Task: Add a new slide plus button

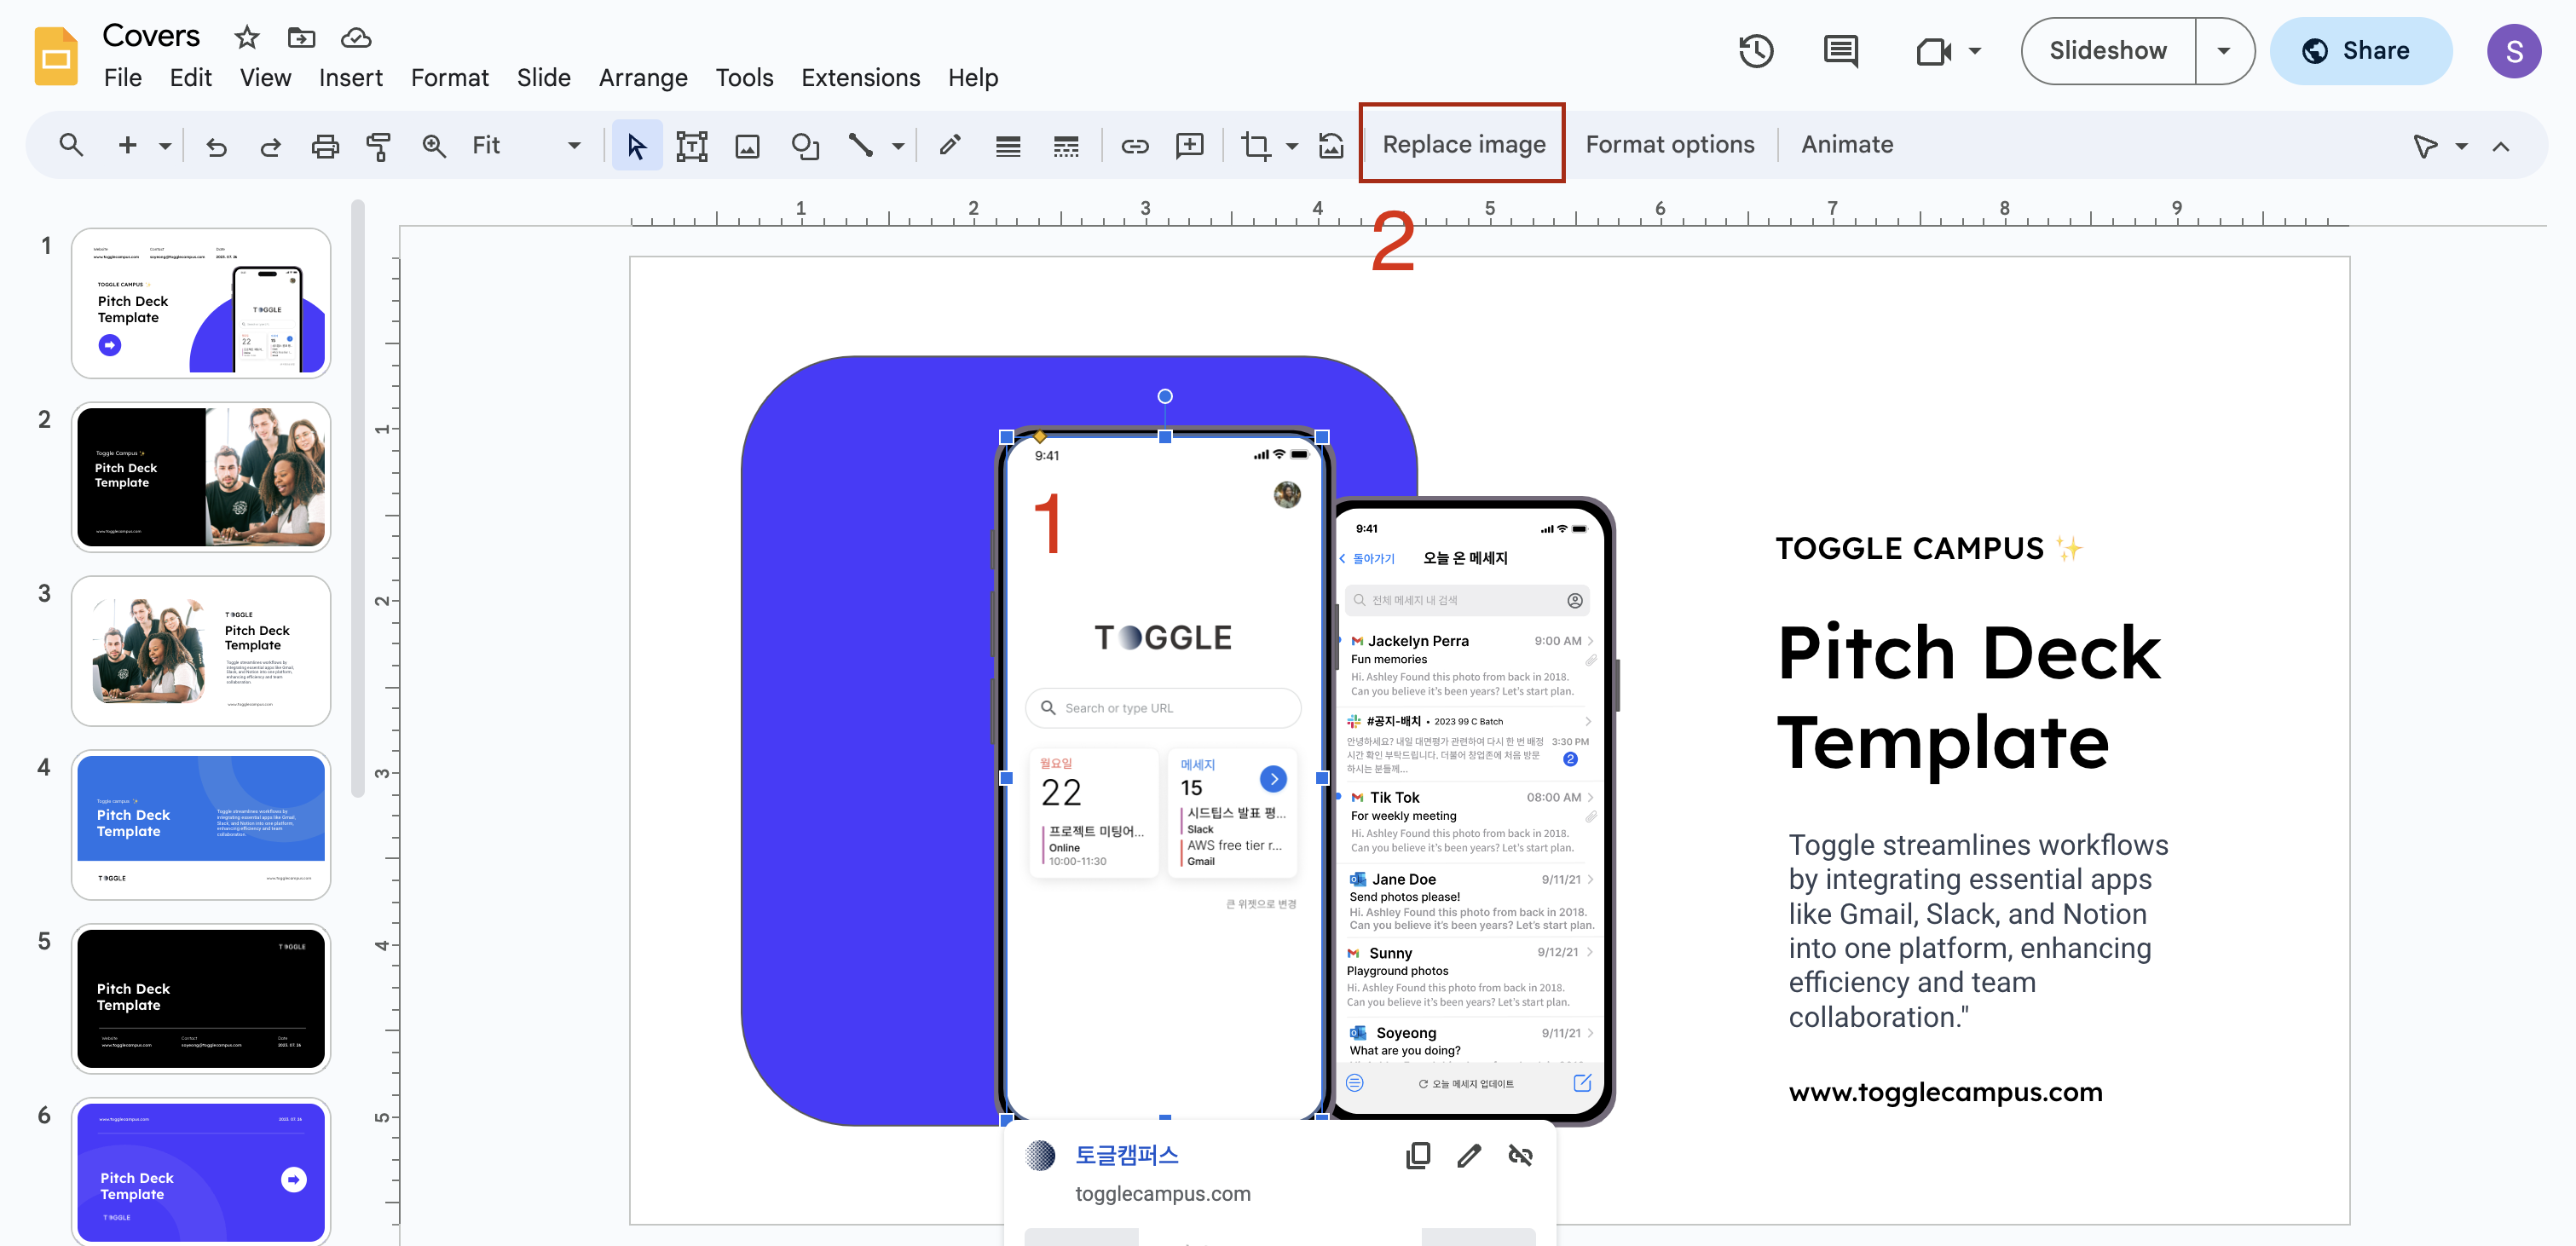Action: 127,145
